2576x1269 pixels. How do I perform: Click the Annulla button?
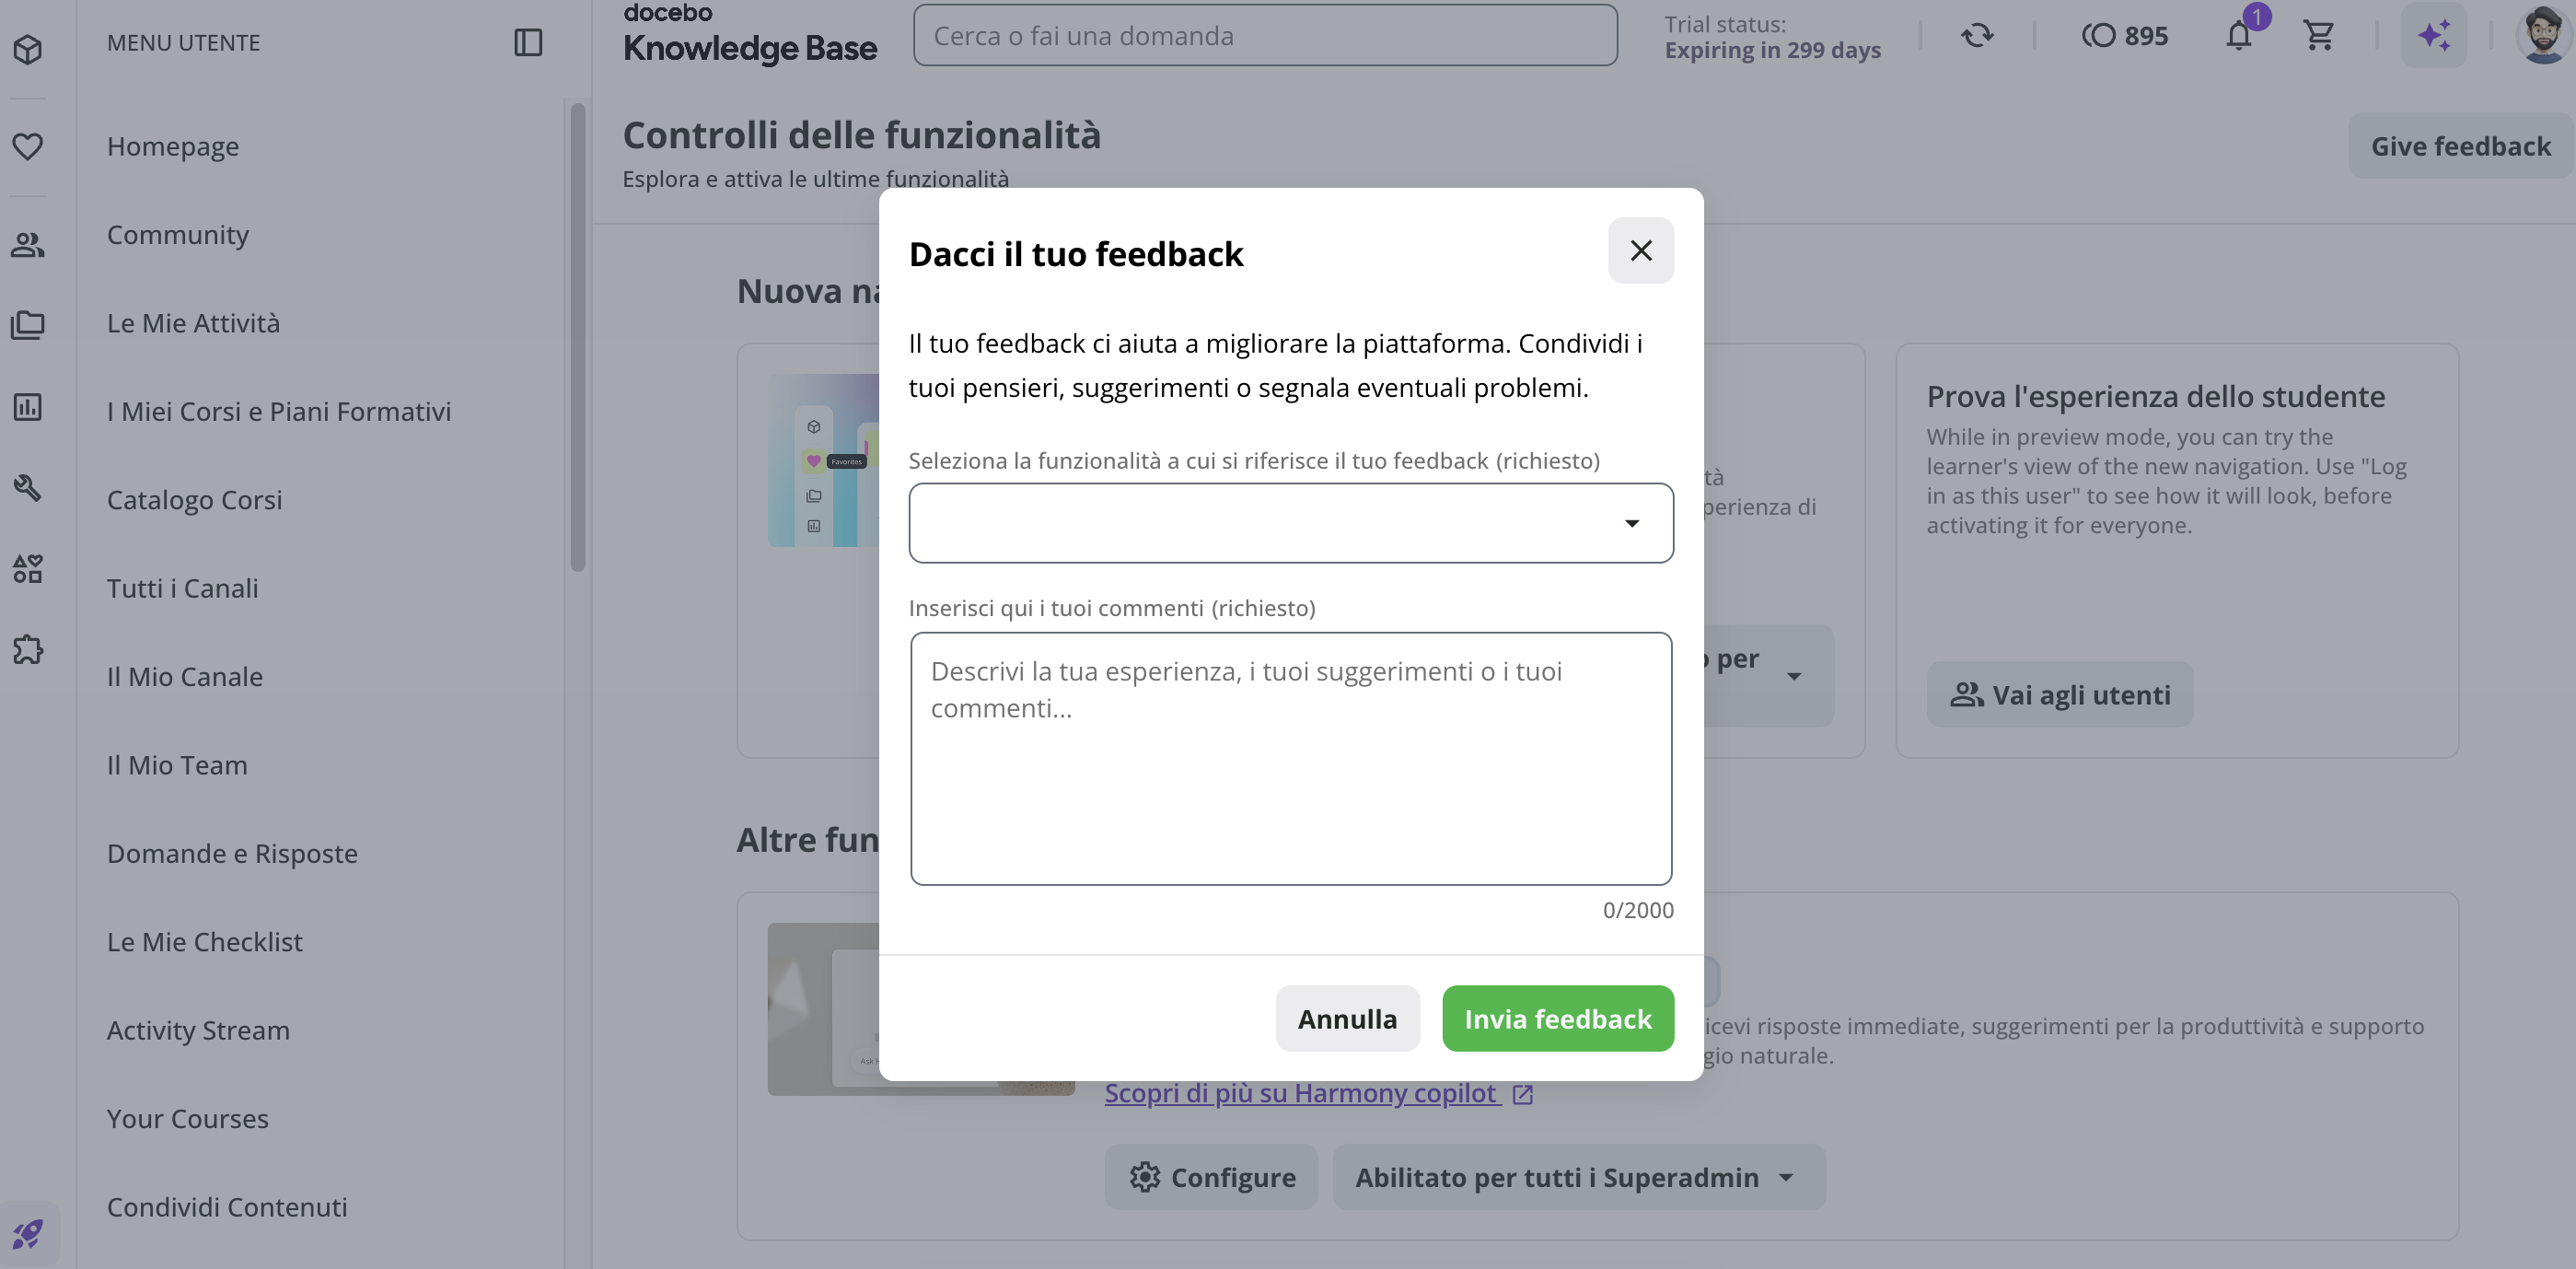point(1347,1019)
